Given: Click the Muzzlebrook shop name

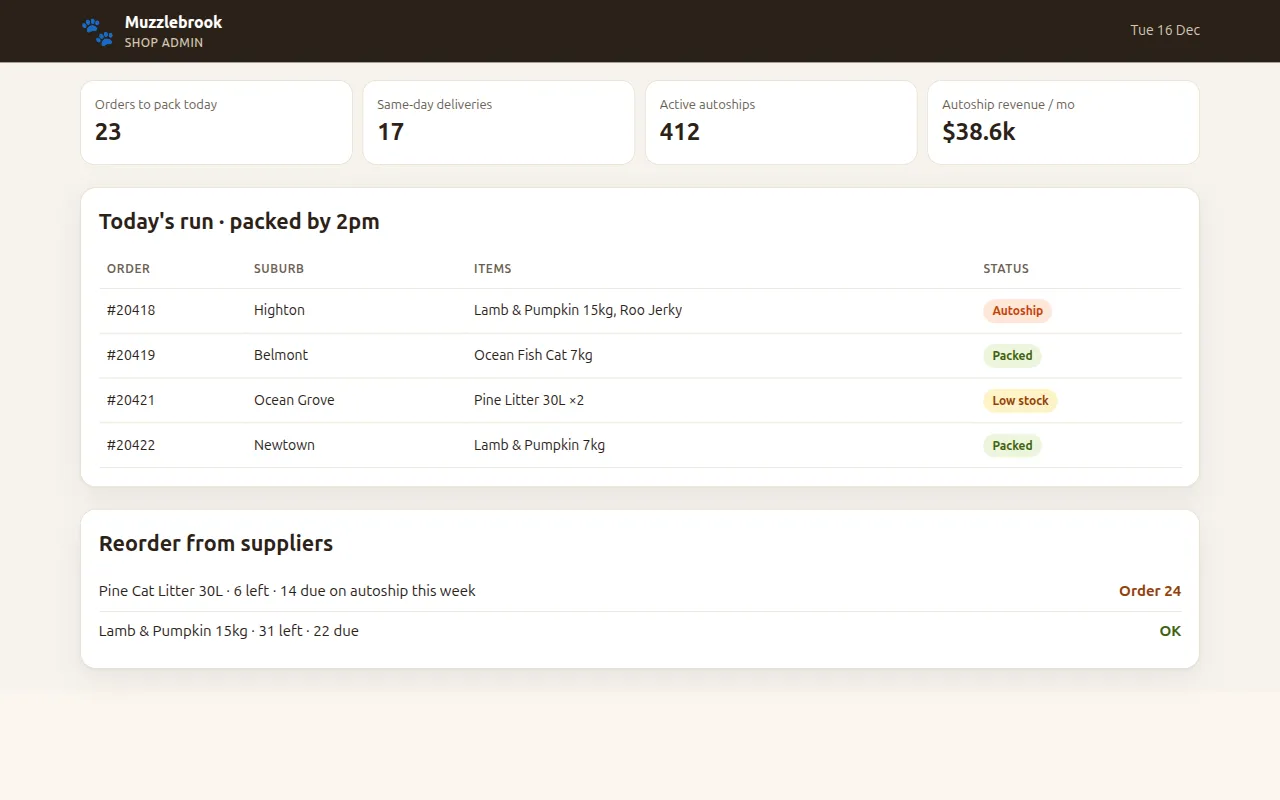Looking at the screenshot, I should pyautogui.click(x=174, y=22).
